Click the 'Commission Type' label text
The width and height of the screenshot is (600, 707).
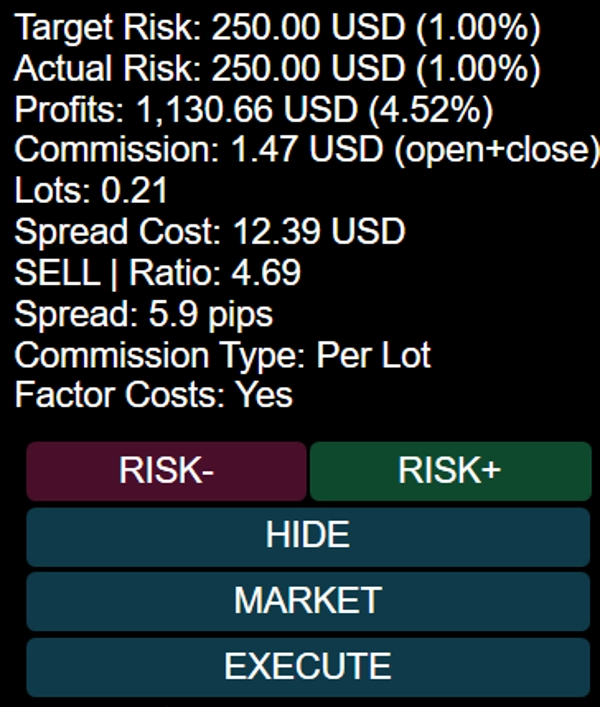[x=160, y=355]
